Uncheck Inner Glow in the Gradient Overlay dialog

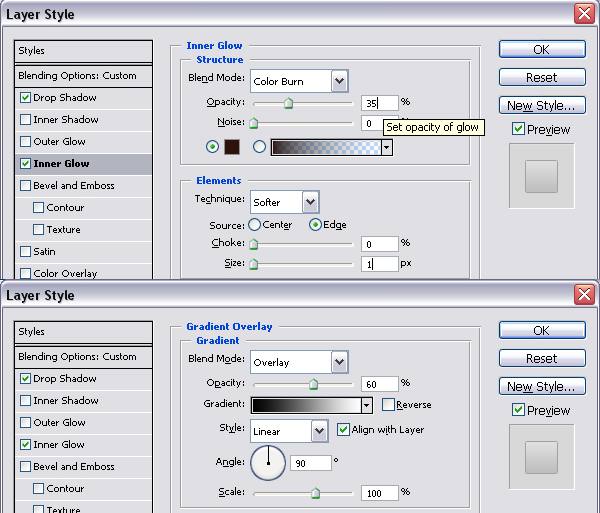point(25,445)
